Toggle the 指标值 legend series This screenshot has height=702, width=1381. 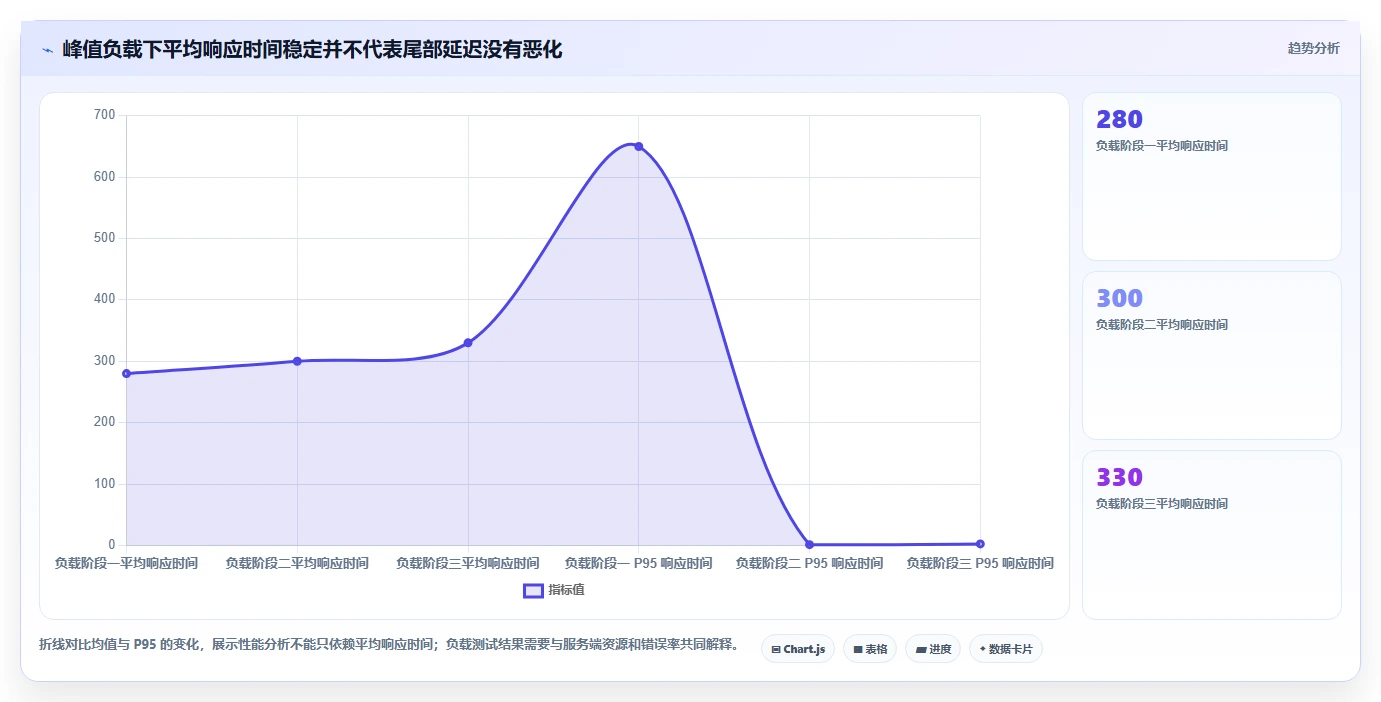tap(554, 590)
